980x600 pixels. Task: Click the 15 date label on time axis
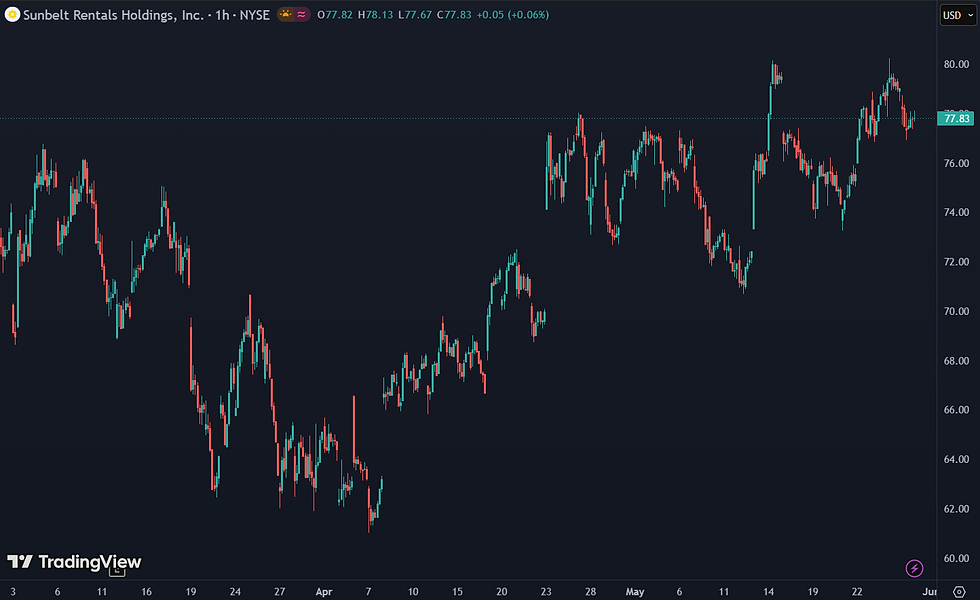pyautogui.click(x=457, y=591)
